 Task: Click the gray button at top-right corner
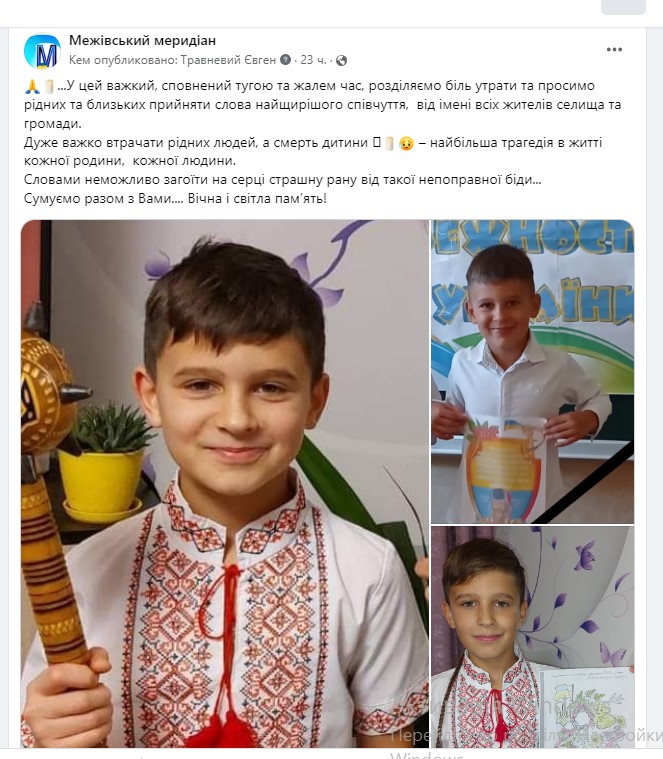point(623,6)
